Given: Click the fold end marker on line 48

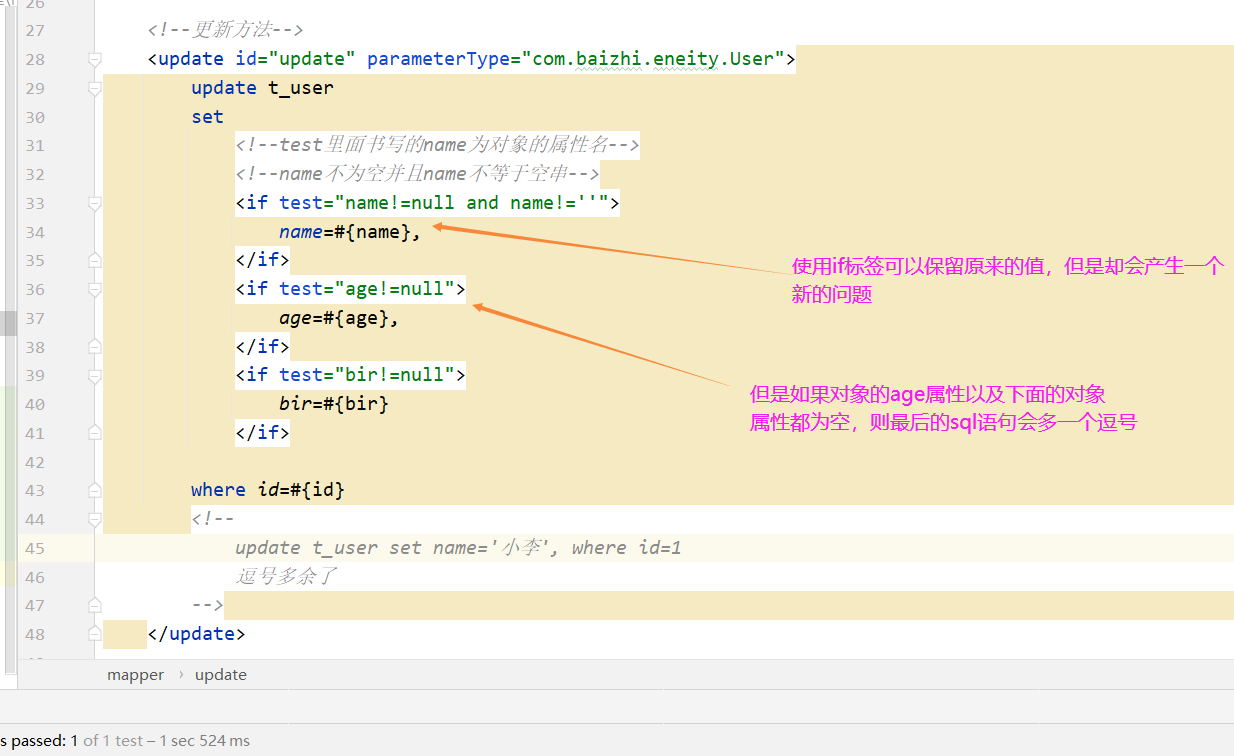Looking at the screenshot, I should [x=95, y=634].
